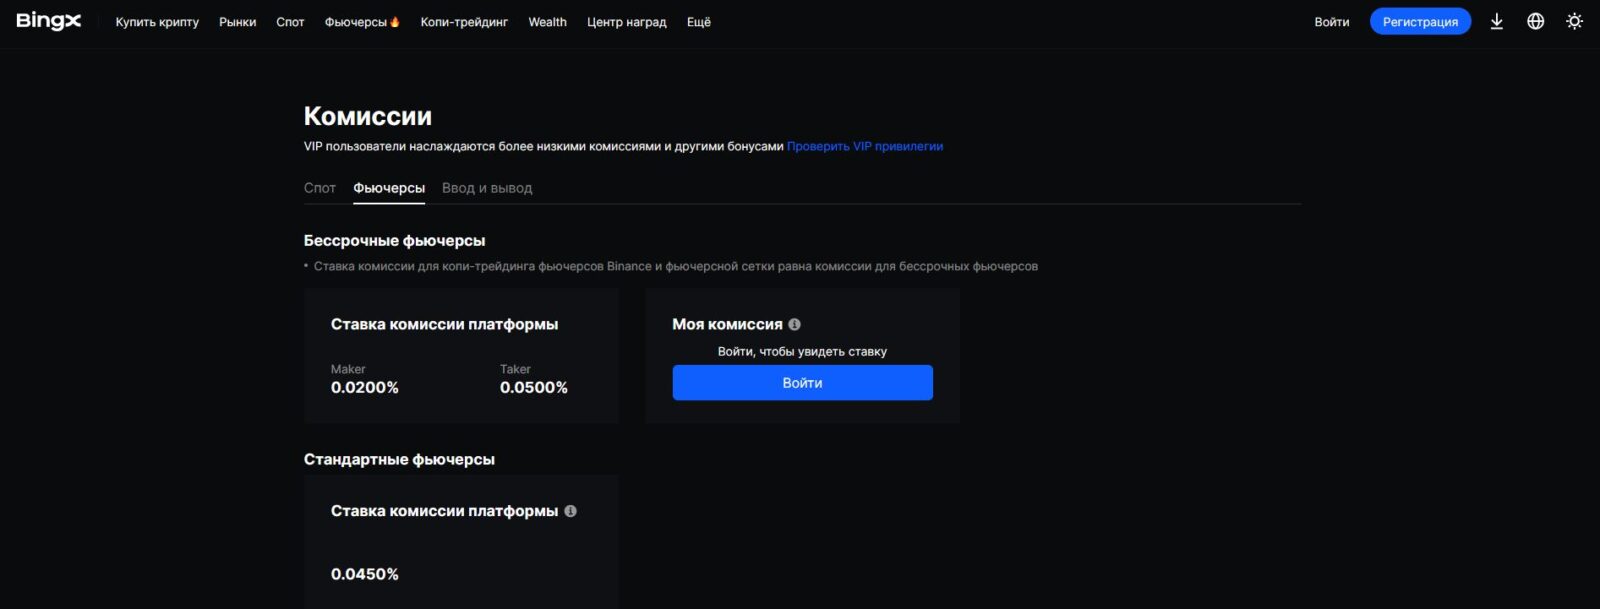This screenshot has height=609, width=1600.
Task: Click info icon beside Стандартные Ставка комиссии платформы
Action: pyautogui.click(x=570, y=511)
